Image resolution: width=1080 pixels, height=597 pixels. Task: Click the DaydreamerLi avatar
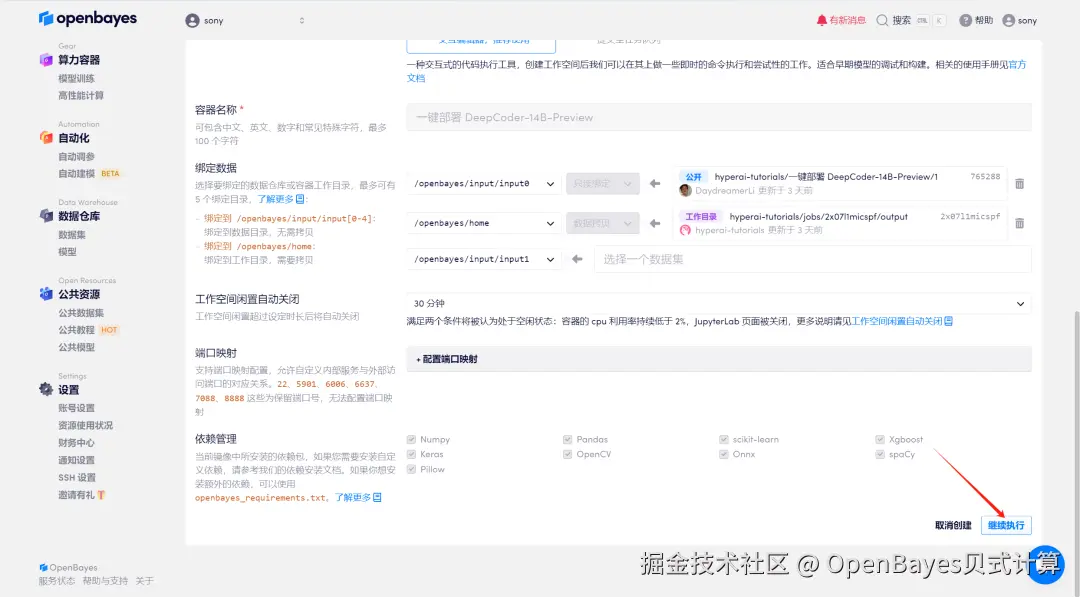[685, 191]
